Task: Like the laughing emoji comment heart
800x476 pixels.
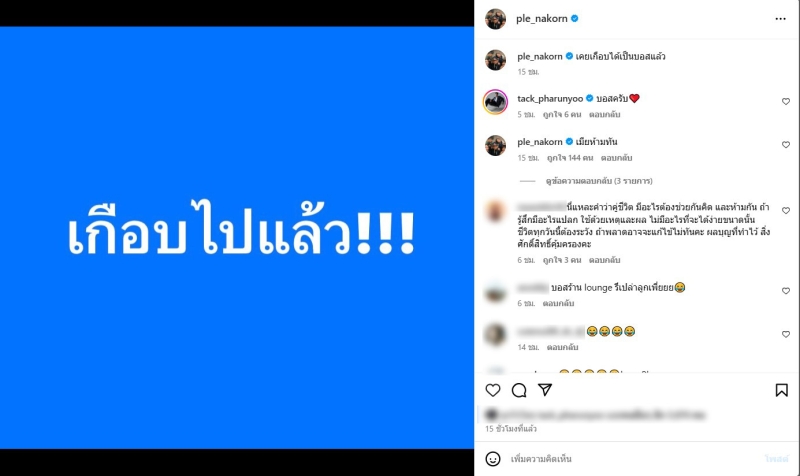Action: click(786, 334)
